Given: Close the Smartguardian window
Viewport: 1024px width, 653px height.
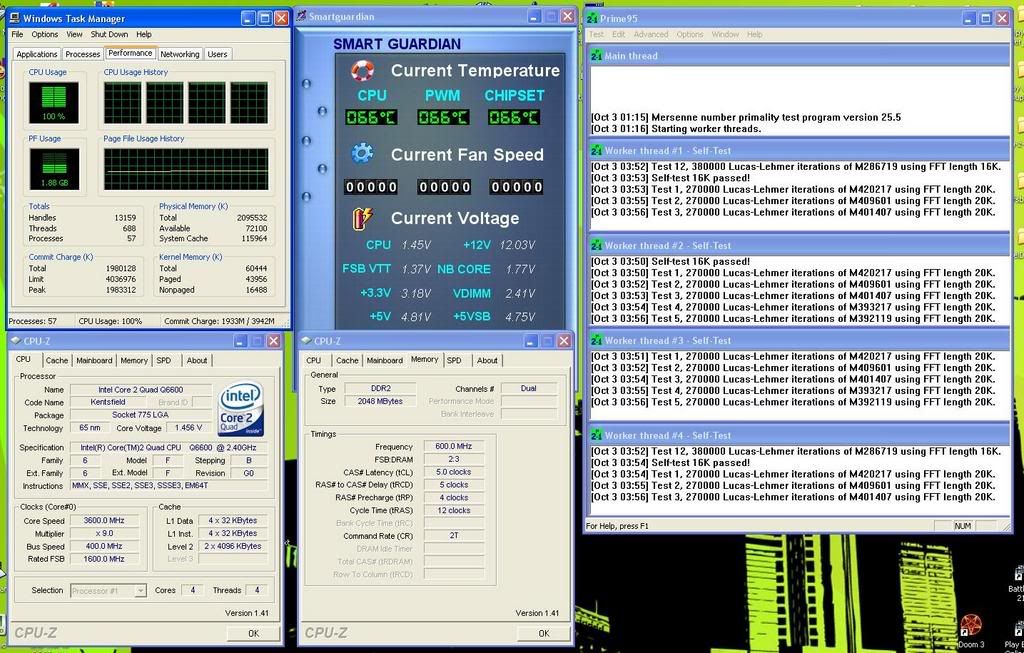Looking at the screenshot, I should (x=568, y=16).
